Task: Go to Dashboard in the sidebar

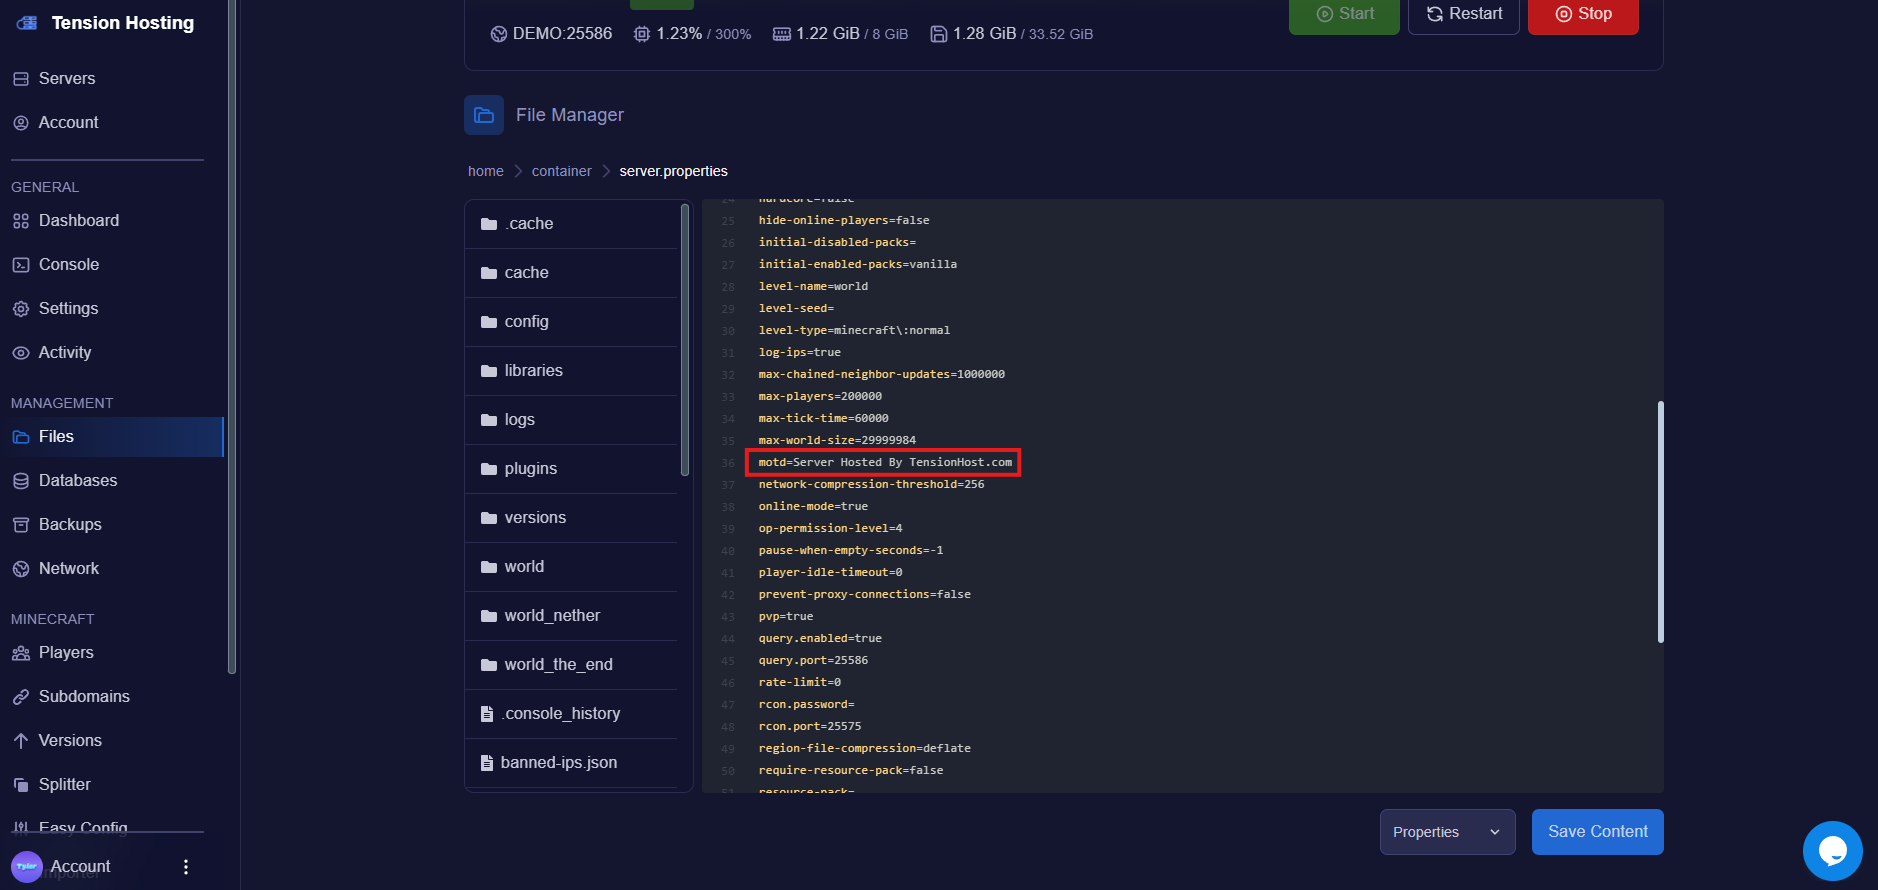Action: tap(66, 220)
